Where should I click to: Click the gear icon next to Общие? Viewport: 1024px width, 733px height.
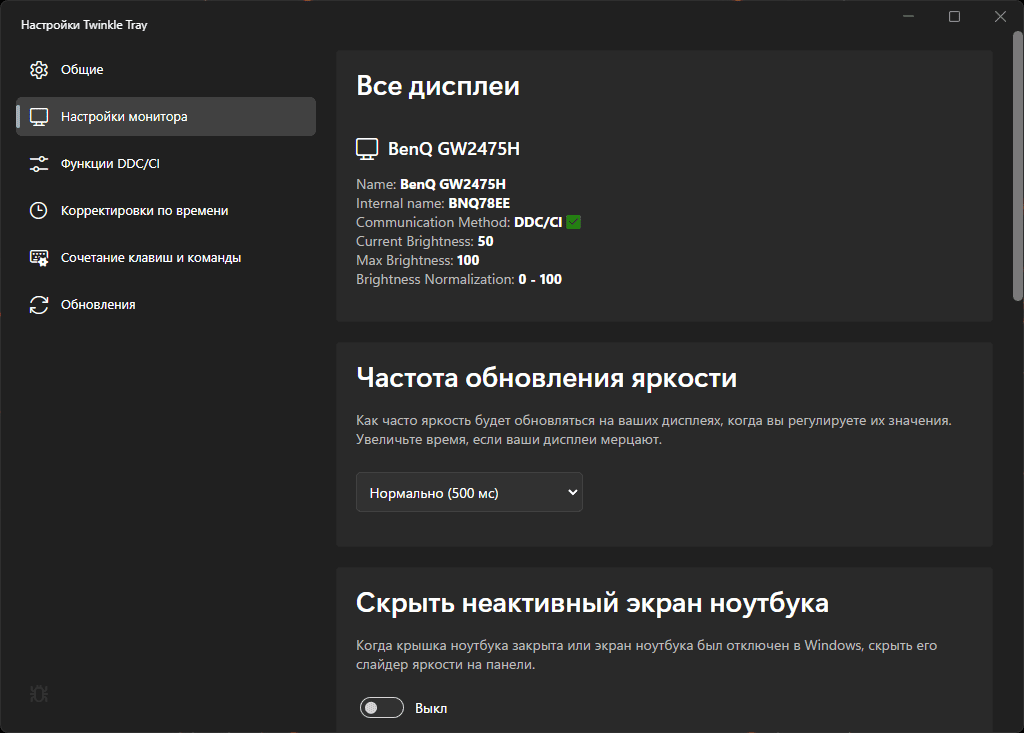pos(39,70)
